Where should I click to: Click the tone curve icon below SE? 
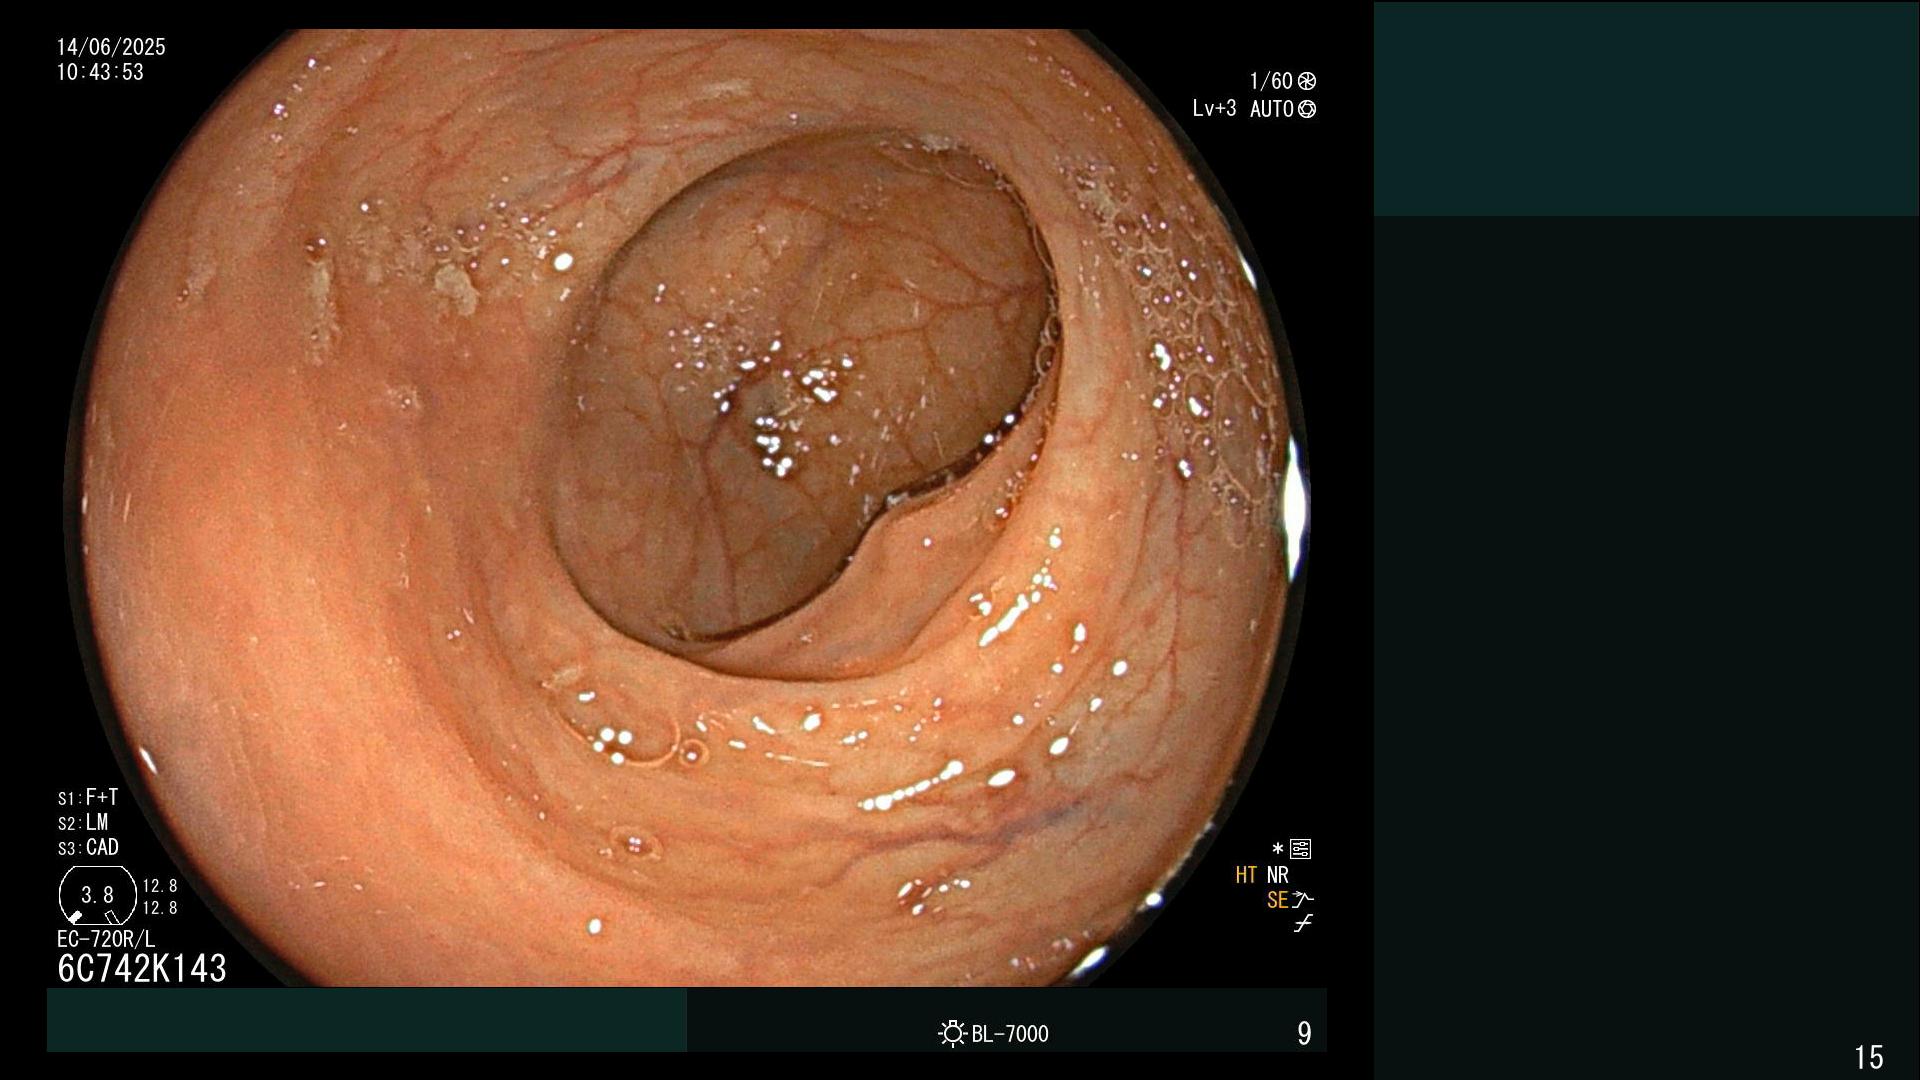(1302, 924)
